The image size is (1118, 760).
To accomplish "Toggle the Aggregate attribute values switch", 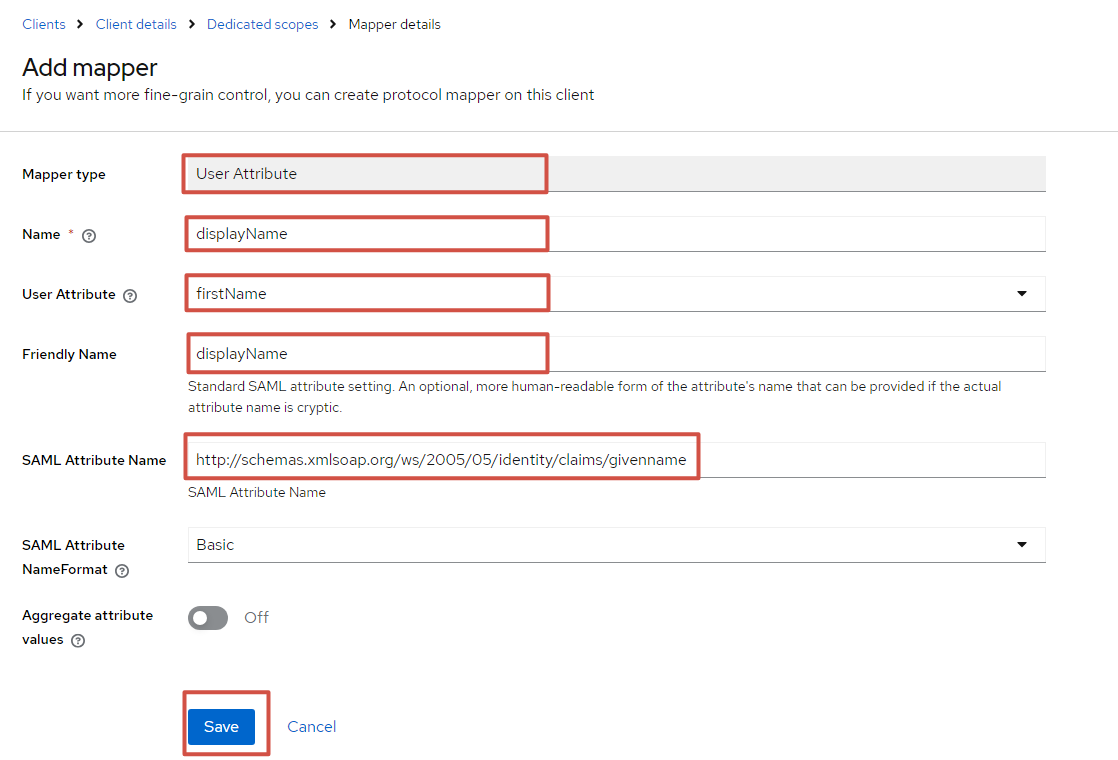I will click(208, 618).
